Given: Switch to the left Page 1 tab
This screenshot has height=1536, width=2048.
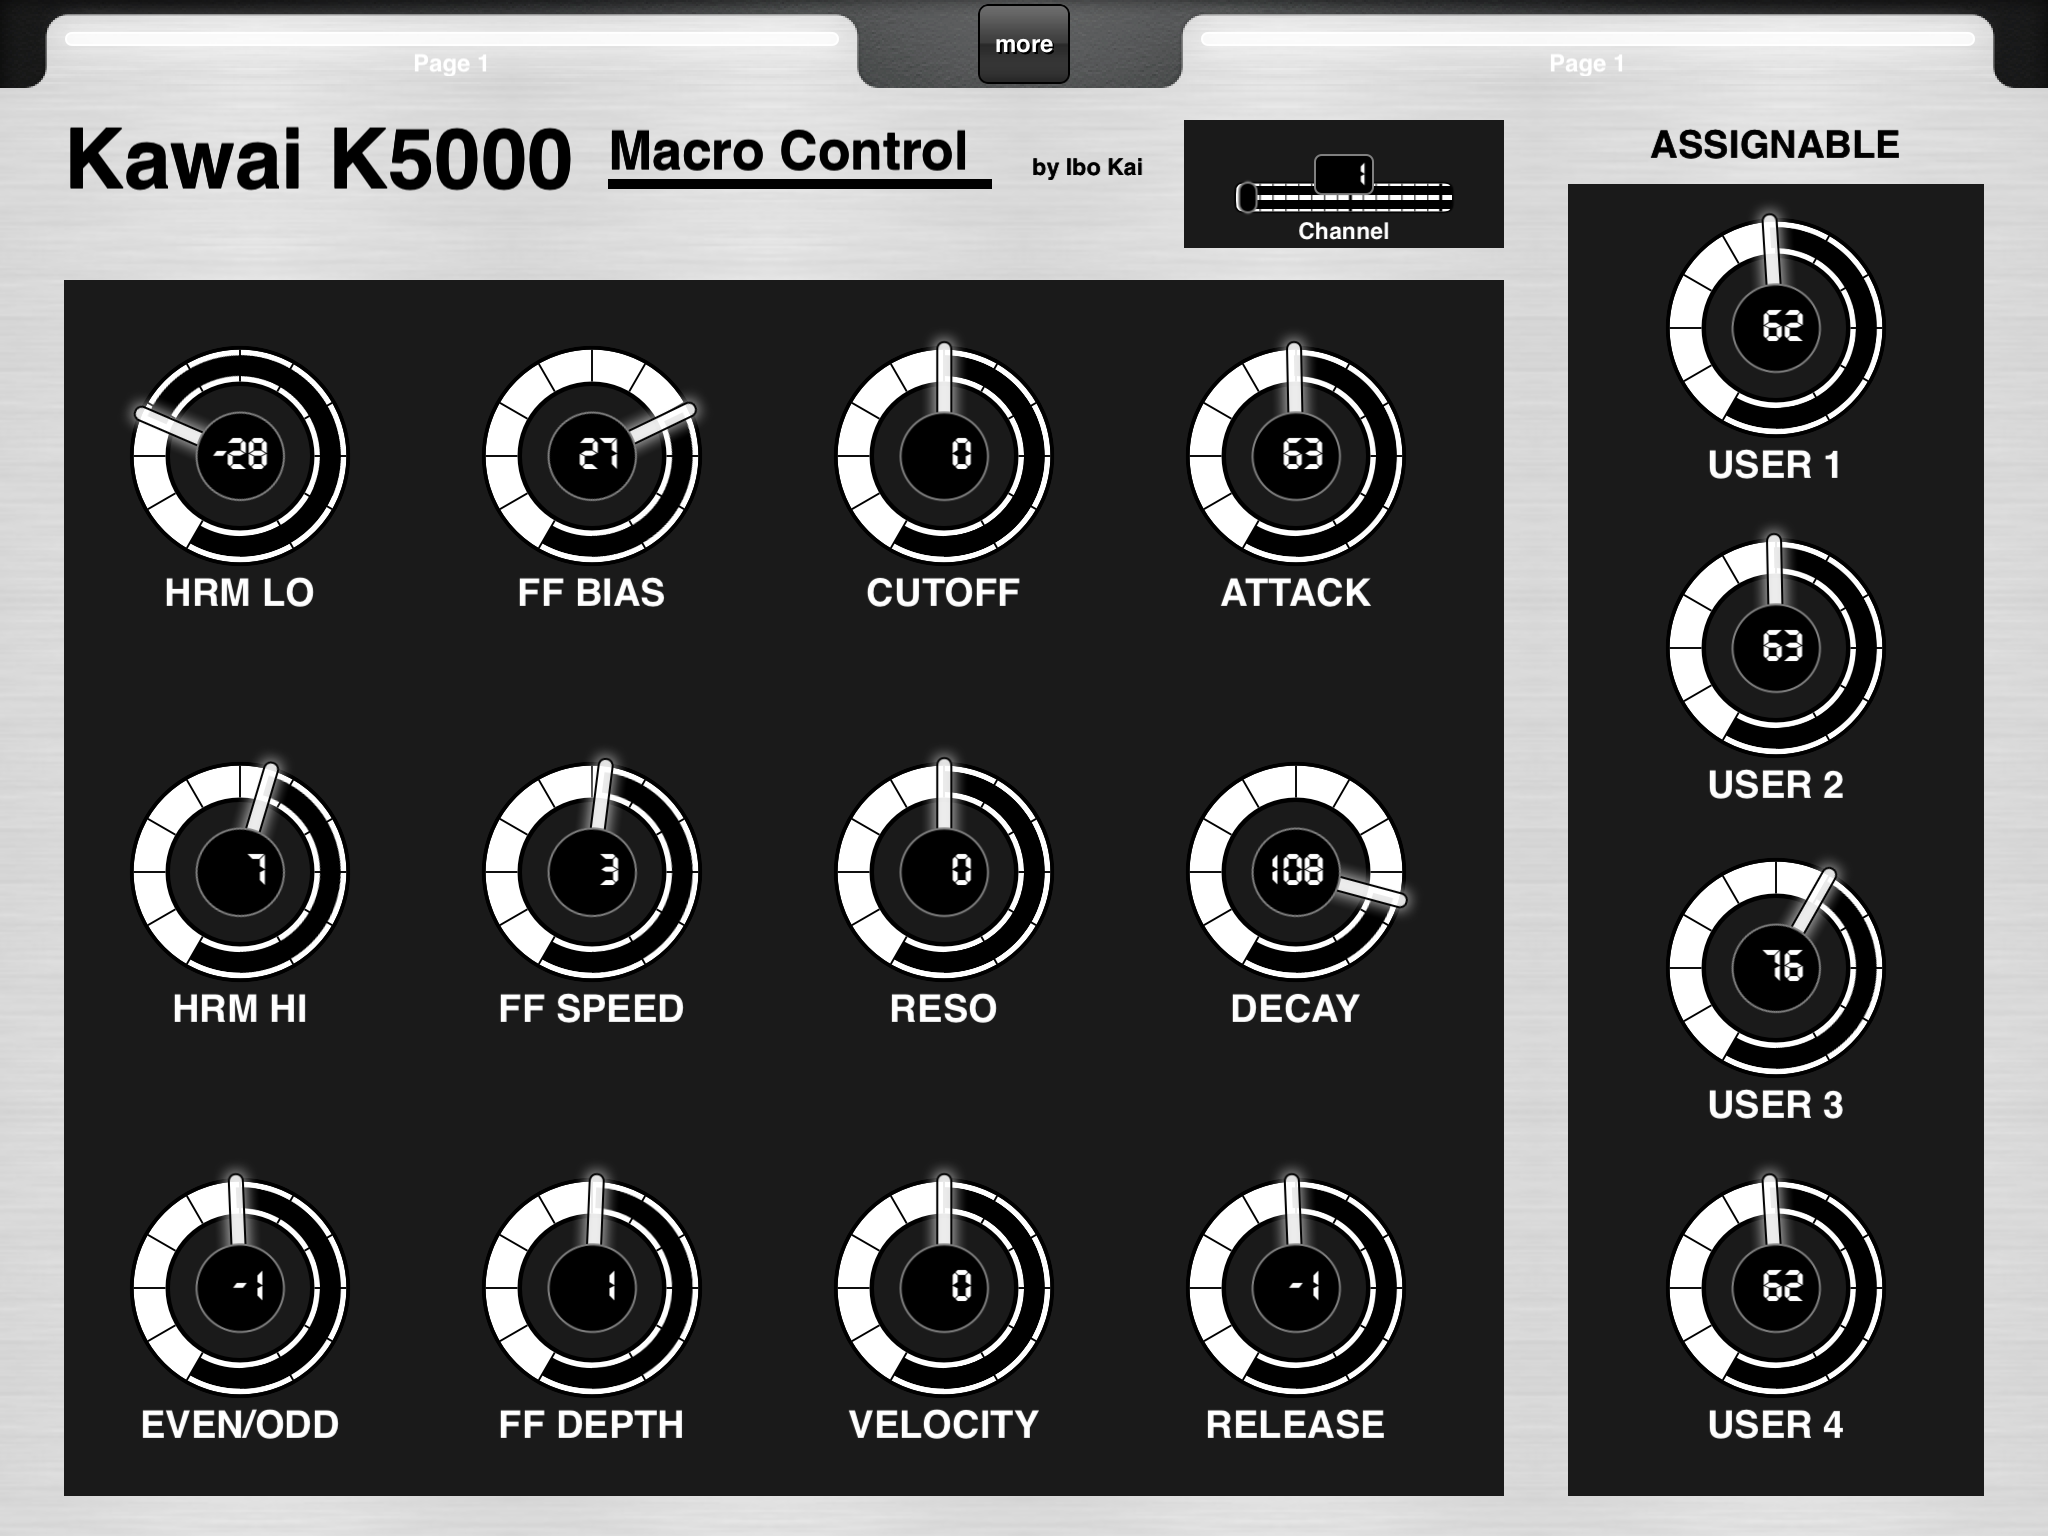Looking at the screenshot, I should pos(451,52).
